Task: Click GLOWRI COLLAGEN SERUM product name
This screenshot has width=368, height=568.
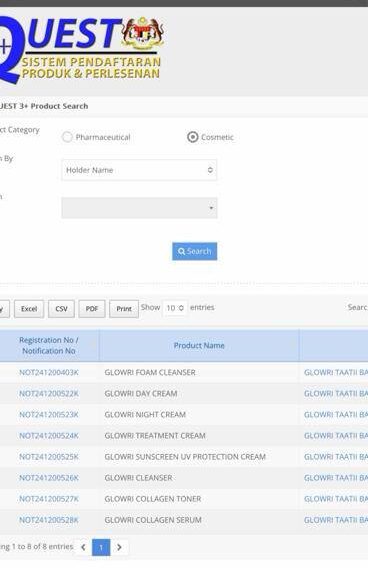Action: [x=153, y=520]
